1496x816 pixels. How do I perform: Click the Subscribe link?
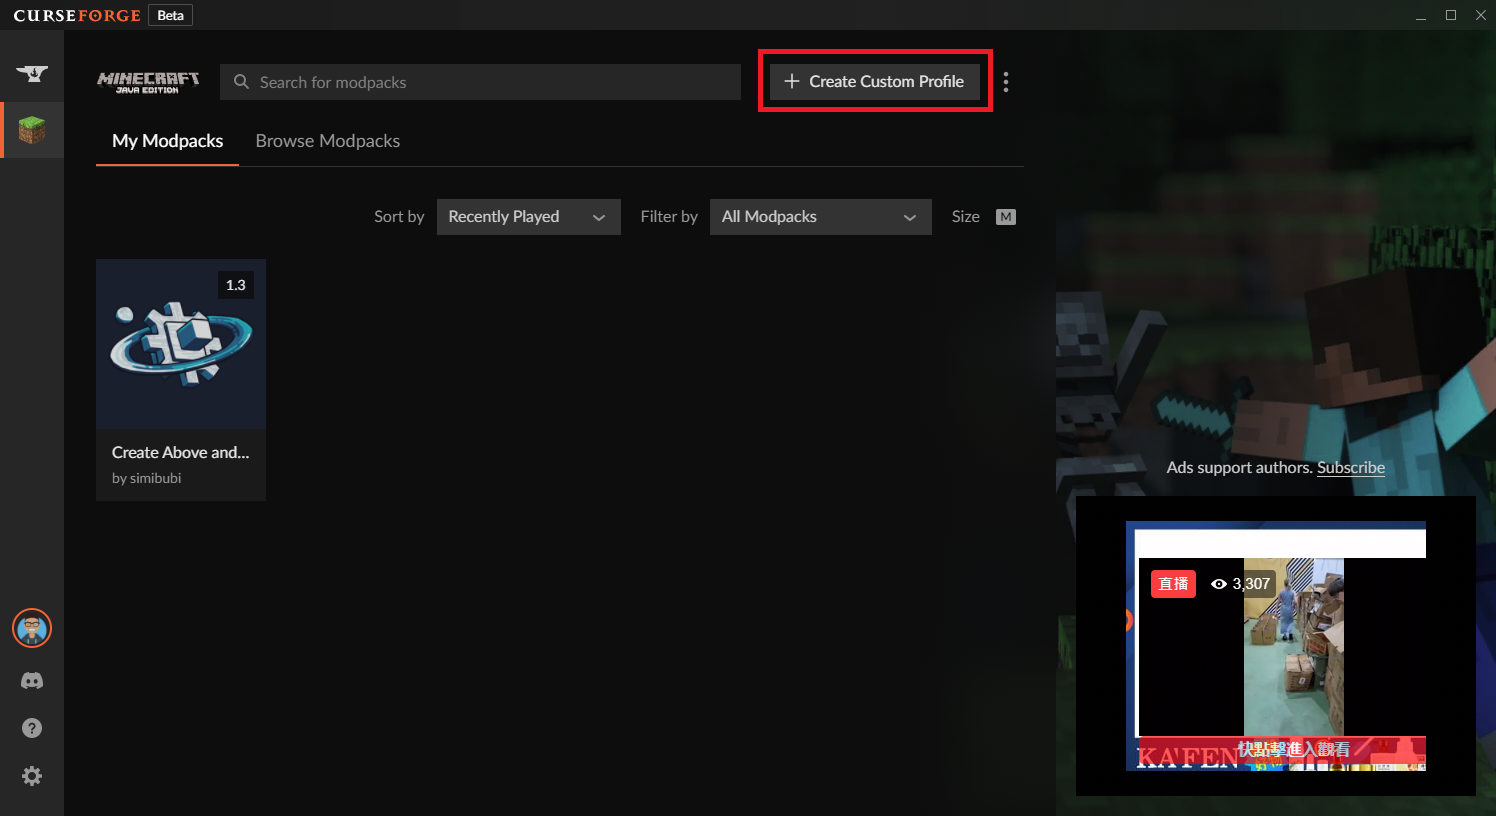[1350, 468]
